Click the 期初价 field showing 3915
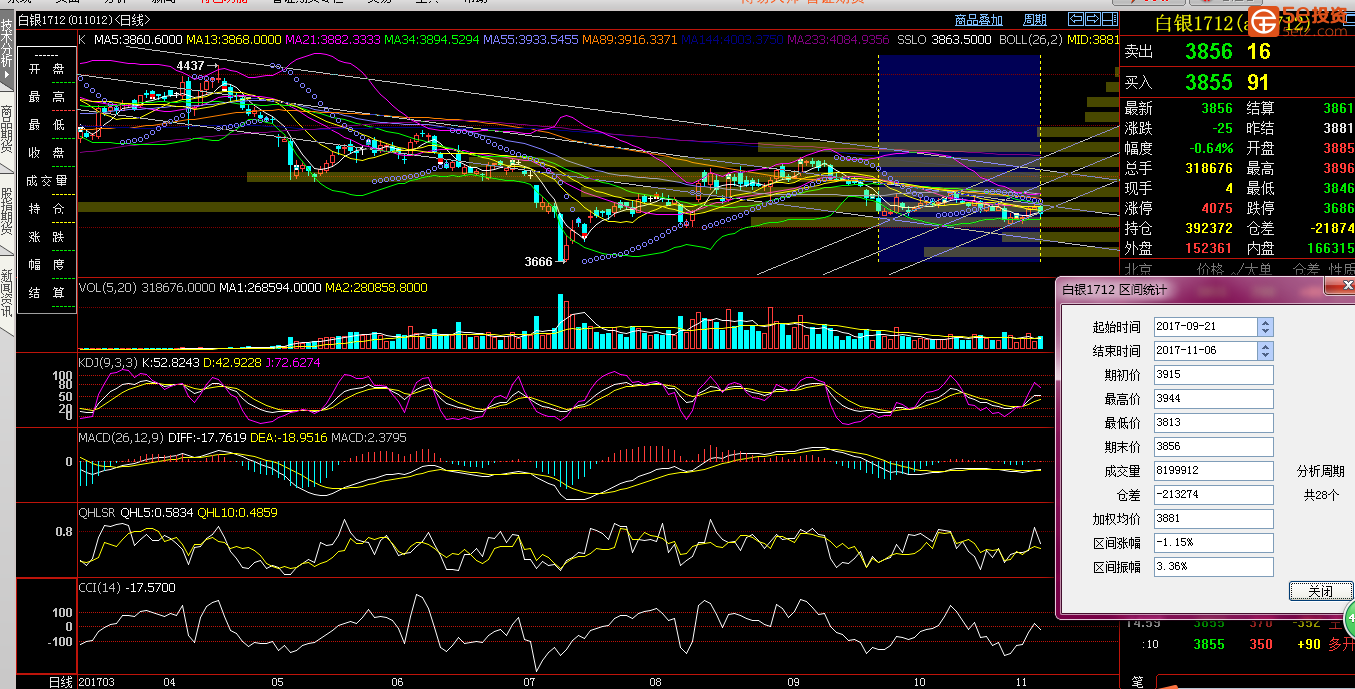 (x=1214, y=375)
